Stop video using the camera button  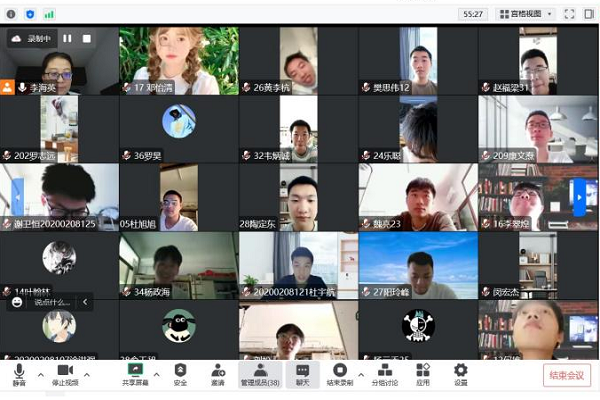click(x=65, y=374)
